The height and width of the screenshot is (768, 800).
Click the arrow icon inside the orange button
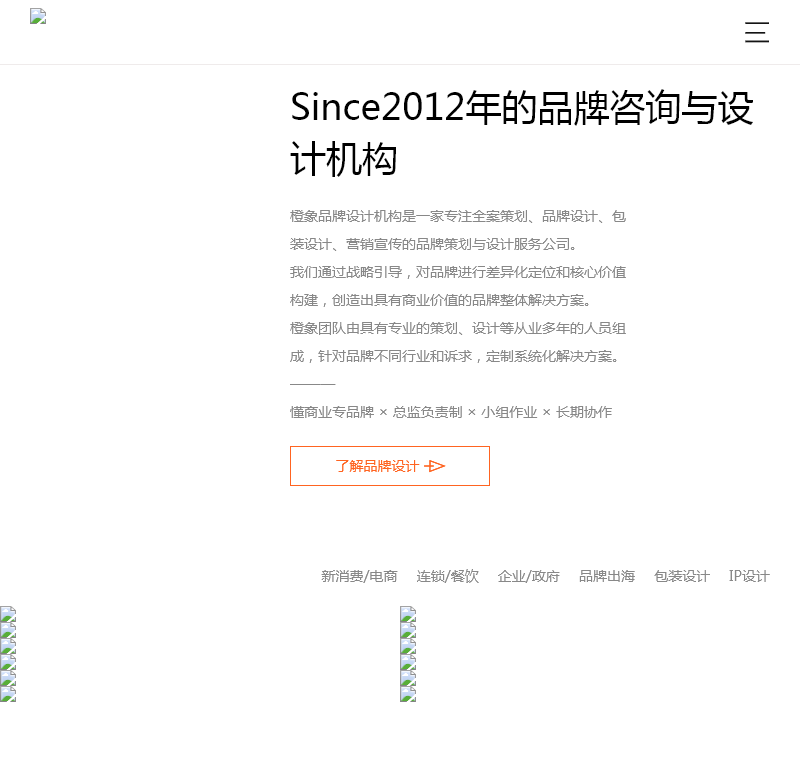(x=434, y=466)
